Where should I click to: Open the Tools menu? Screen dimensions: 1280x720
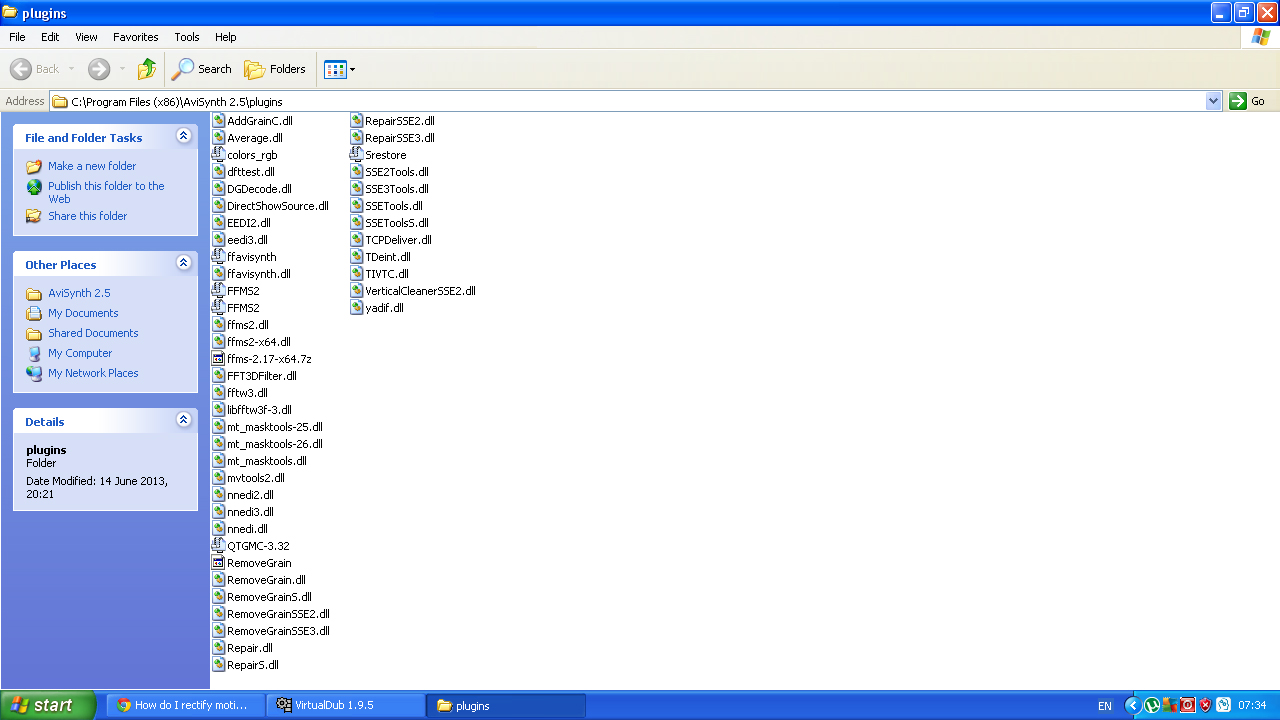tap(187, 37)
